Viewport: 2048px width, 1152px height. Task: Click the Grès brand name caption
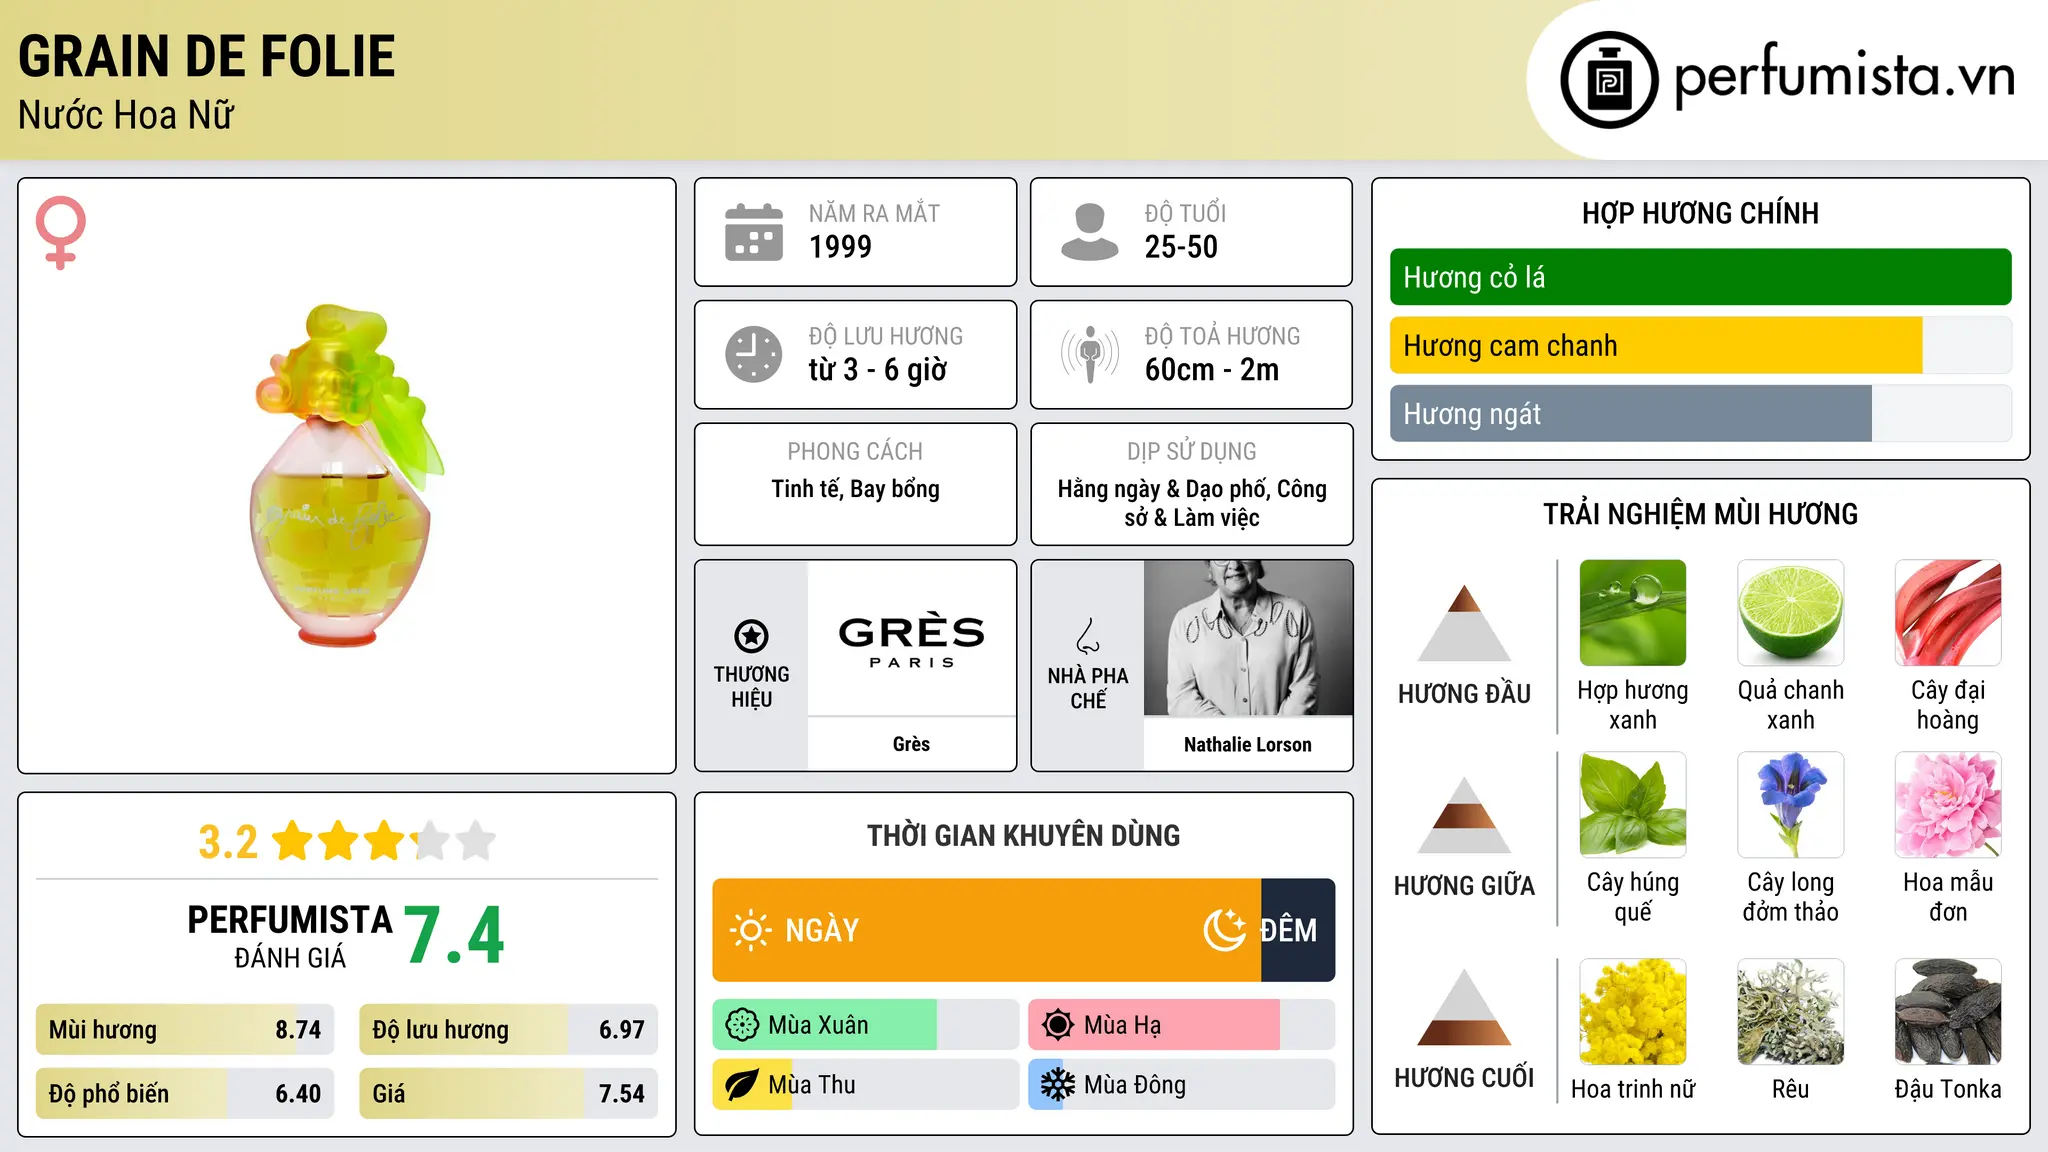pos(911,744)
